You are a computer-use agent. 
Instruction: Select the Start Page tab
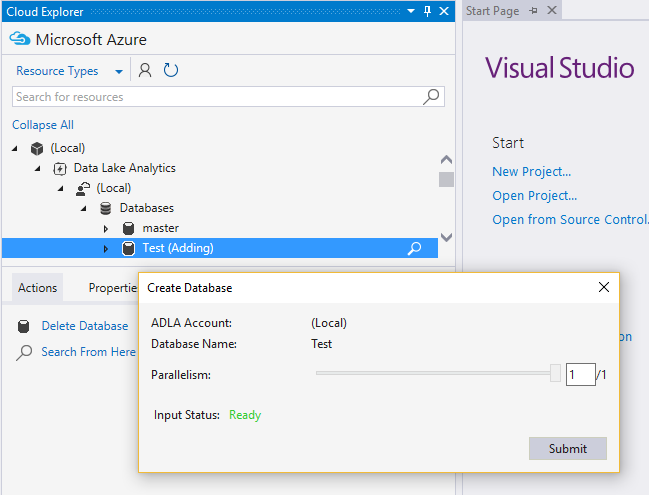pos(492,11)
